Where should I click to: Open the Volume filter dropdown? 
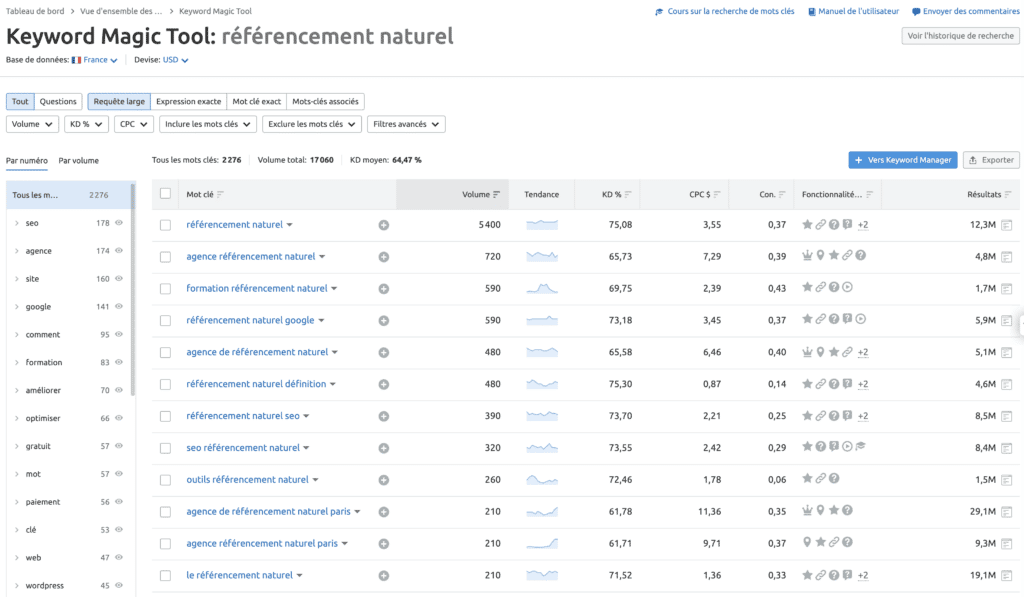tap(33, 124)
